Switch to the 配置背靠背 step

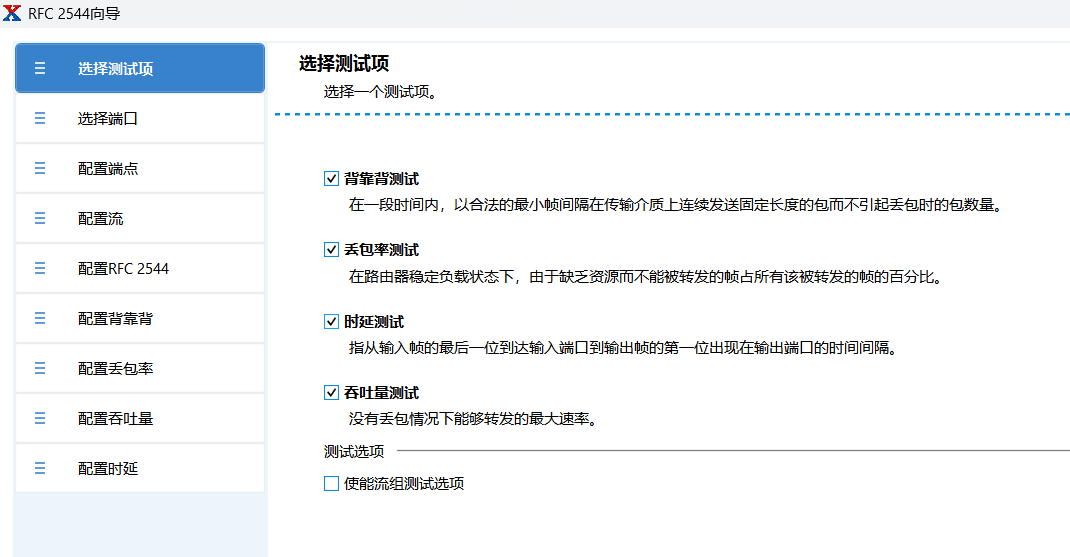[140, 318]
